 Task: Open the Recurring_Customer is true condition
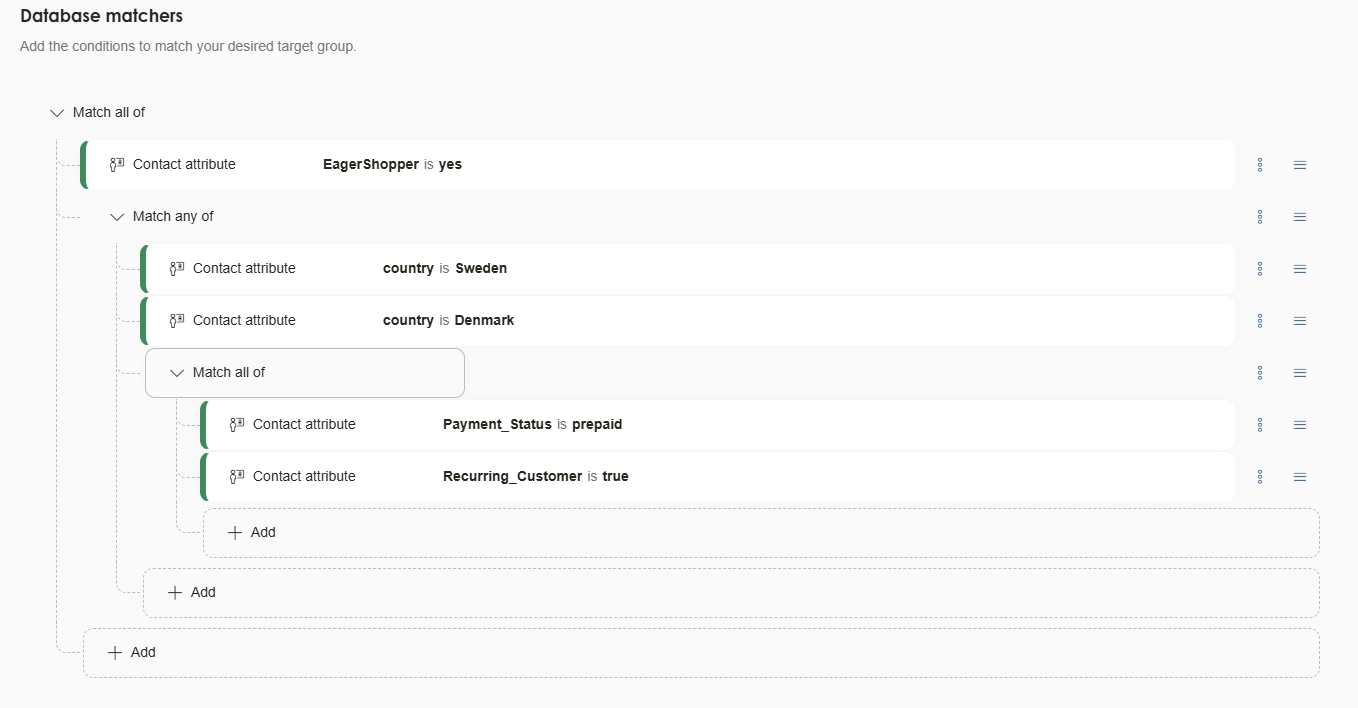pyautogui.click(x=535, y=477)
